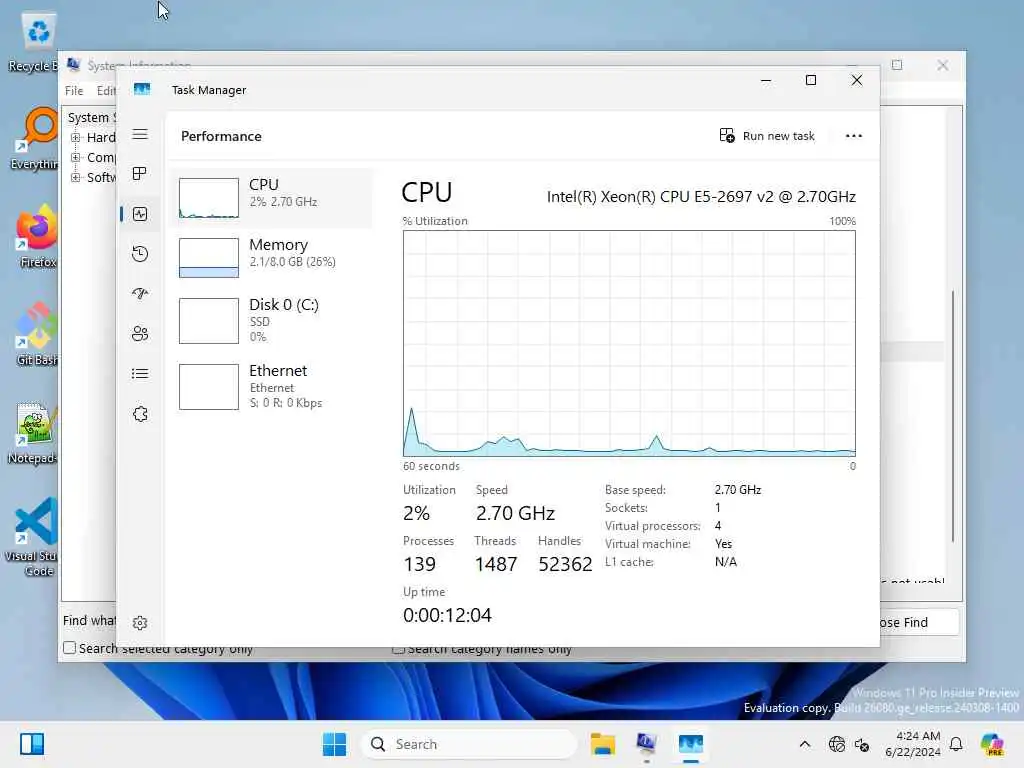This screenshot has height=768, width=1024.
Task: Switch to System Information taskbar icon
Action: (x=647, y=744)
